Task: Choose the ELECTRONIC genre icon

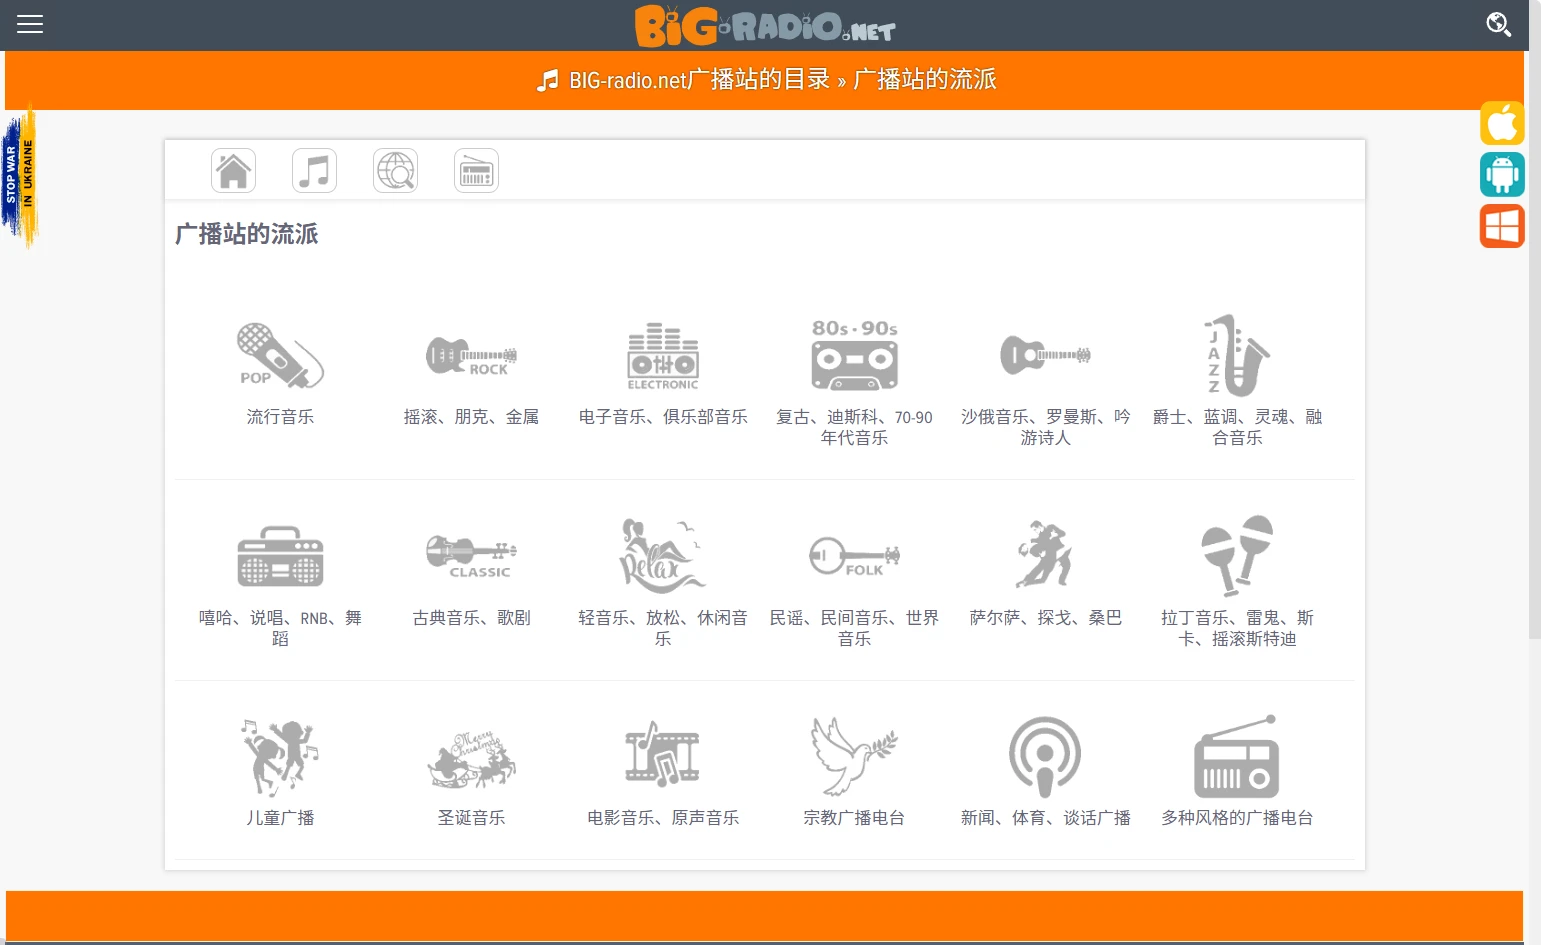Action: (x=662, y=356)
